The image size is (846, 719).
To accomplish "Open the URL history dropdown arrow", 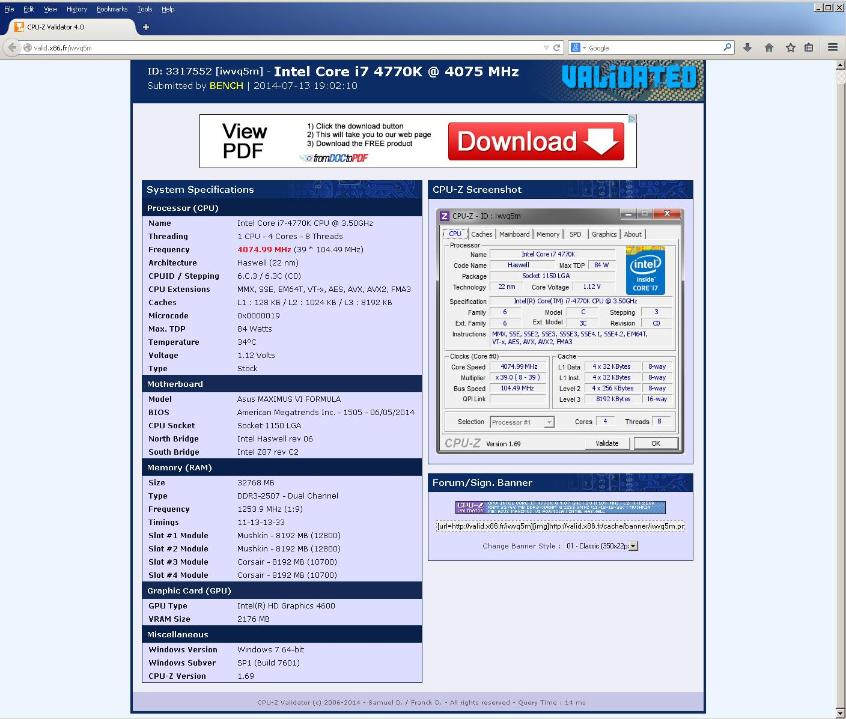I will (x=546, y=48).
